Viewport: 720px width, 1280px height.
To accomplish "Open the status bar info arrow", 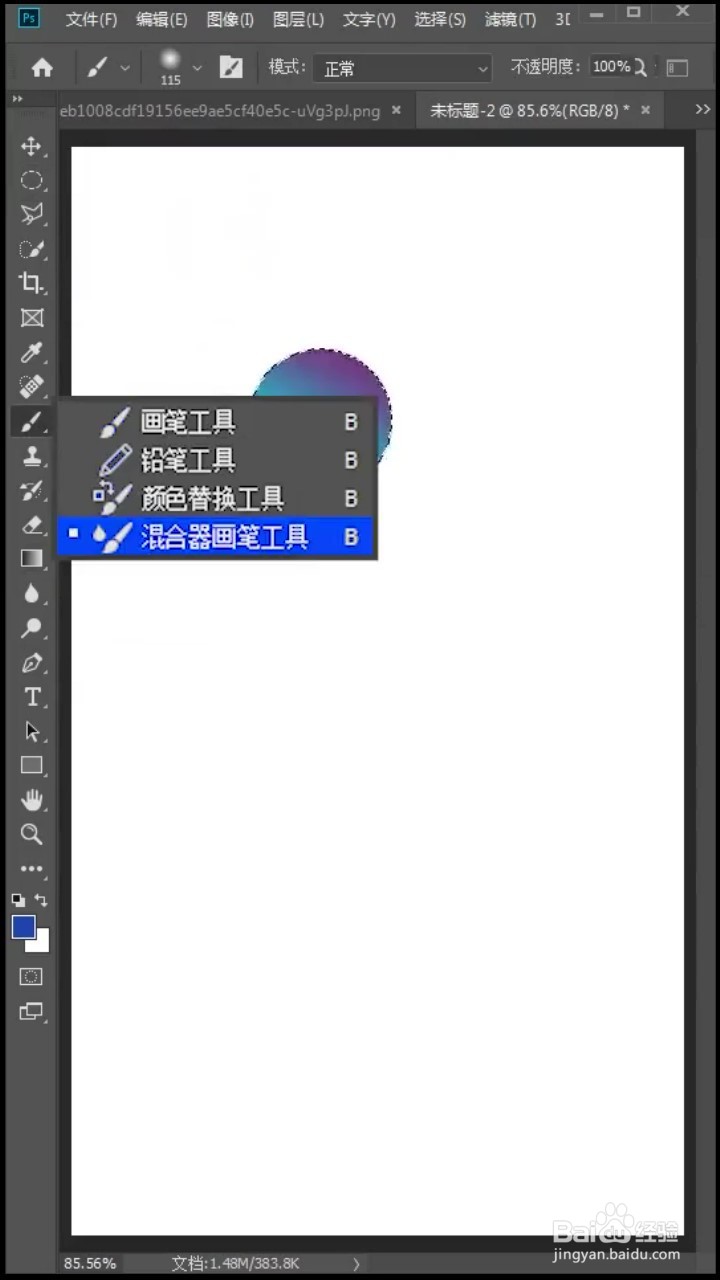I will (x=356, y=1263).
